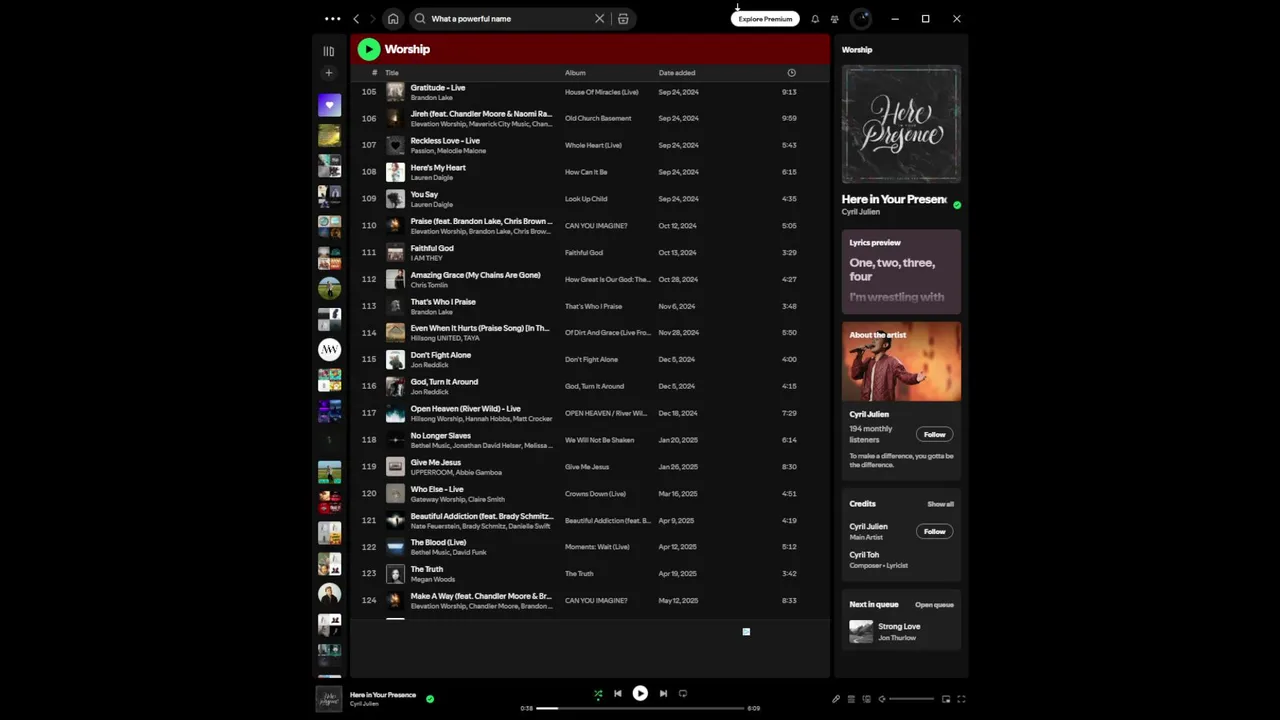Create a playlist with the plus icon
This screenshot has width=1280, height=720.
pos(329,73)
